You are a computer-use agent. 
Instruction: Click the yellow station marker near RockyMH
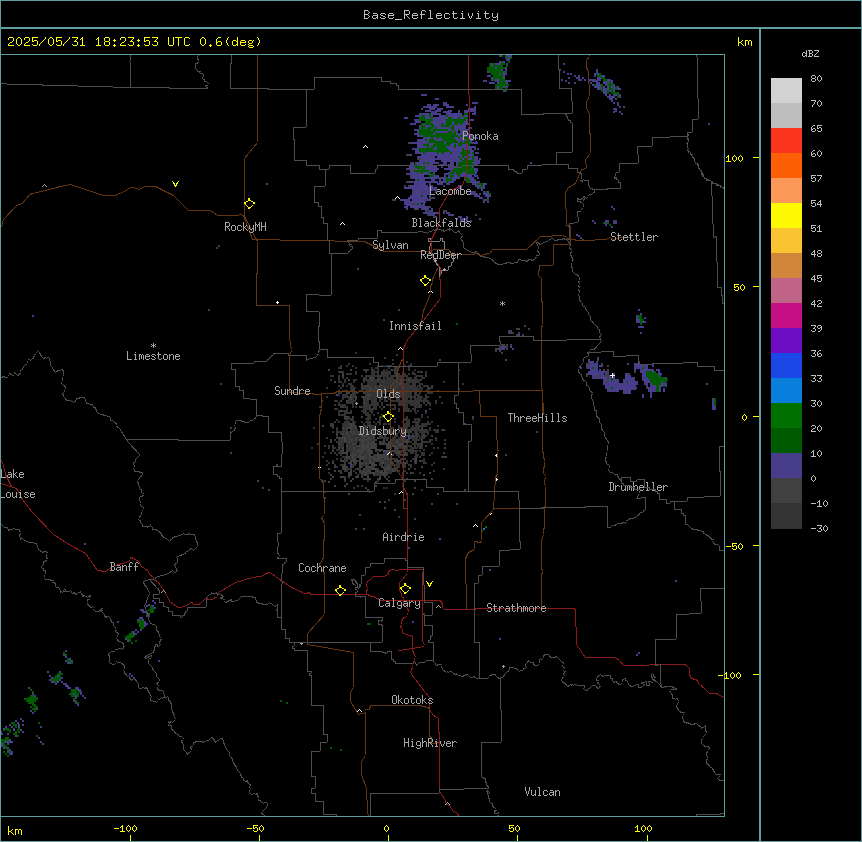tap(249, 204)
